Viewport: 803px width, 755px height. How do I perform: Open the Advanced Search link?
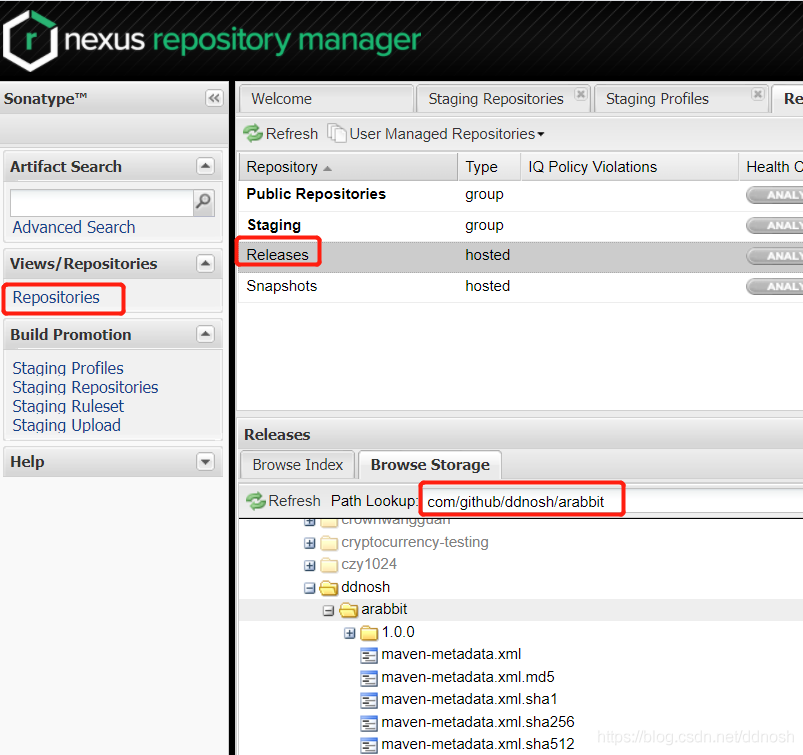point(74,227)
